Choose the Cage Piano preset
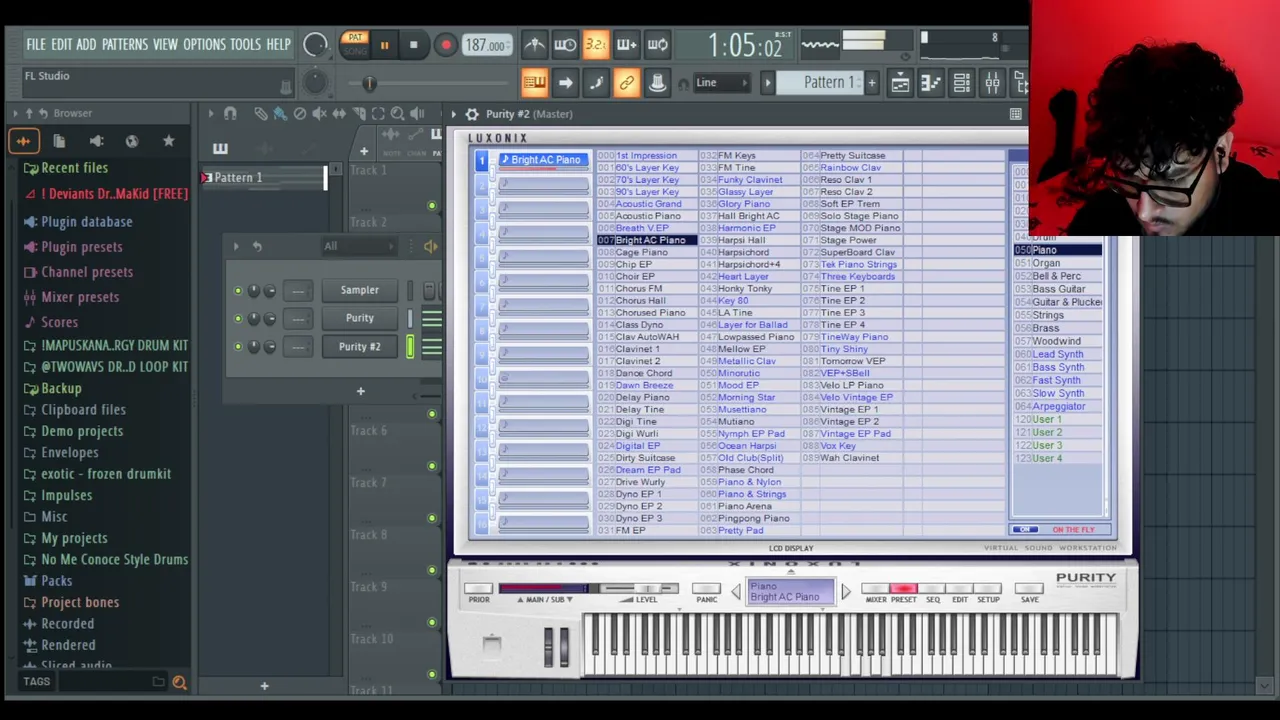 (x=641, y=252)
